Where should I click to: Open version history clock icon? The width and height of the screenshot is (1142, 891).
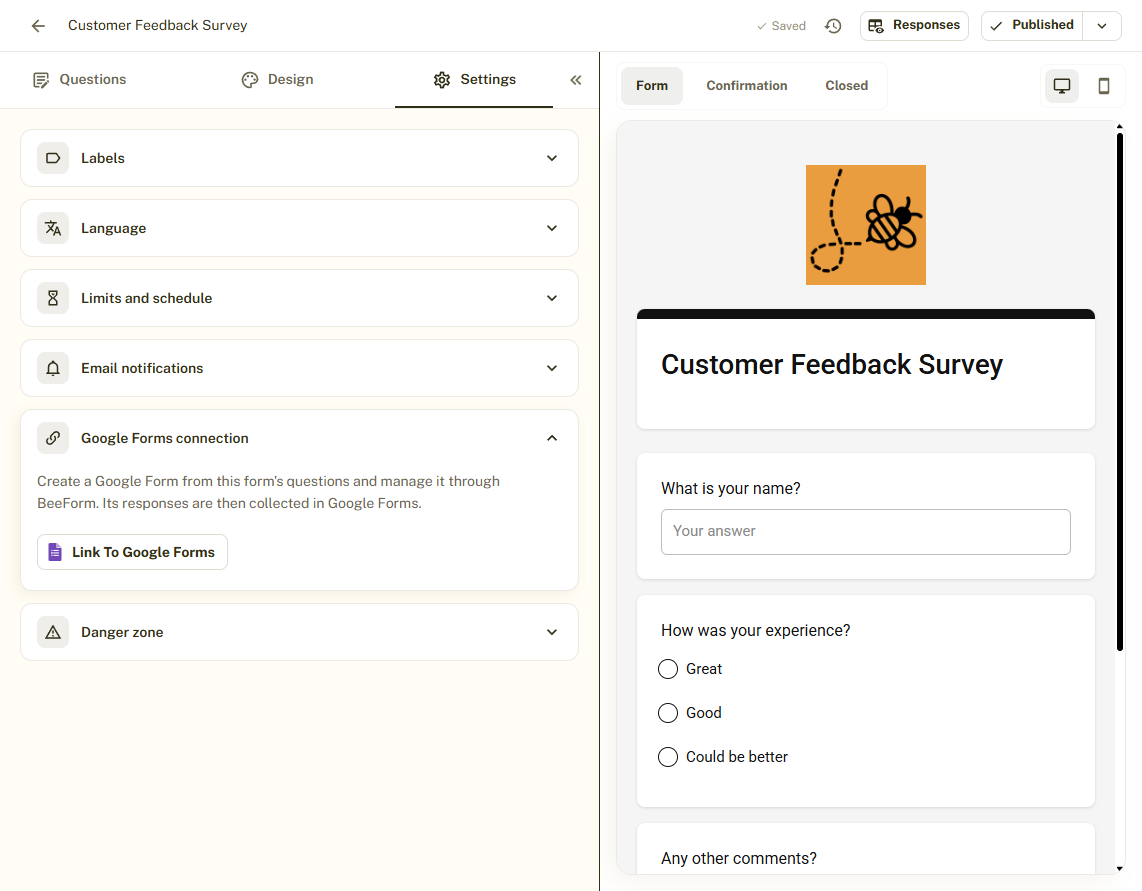[833, 26]
